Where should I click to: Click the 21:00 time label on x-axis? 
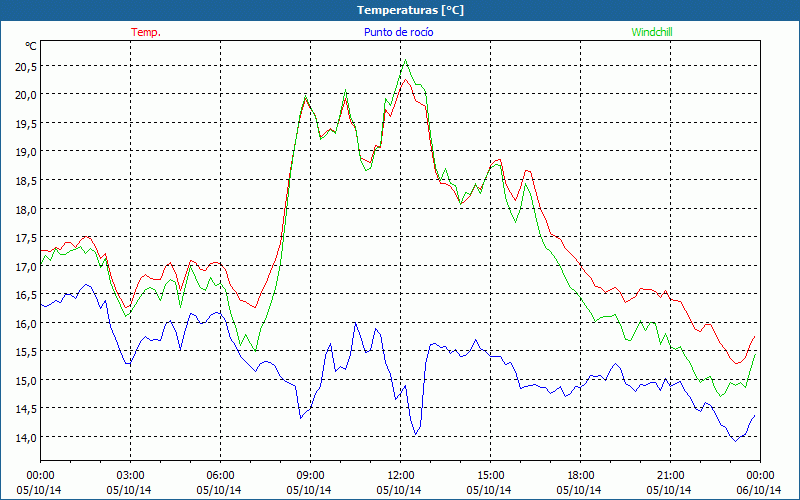670,475
